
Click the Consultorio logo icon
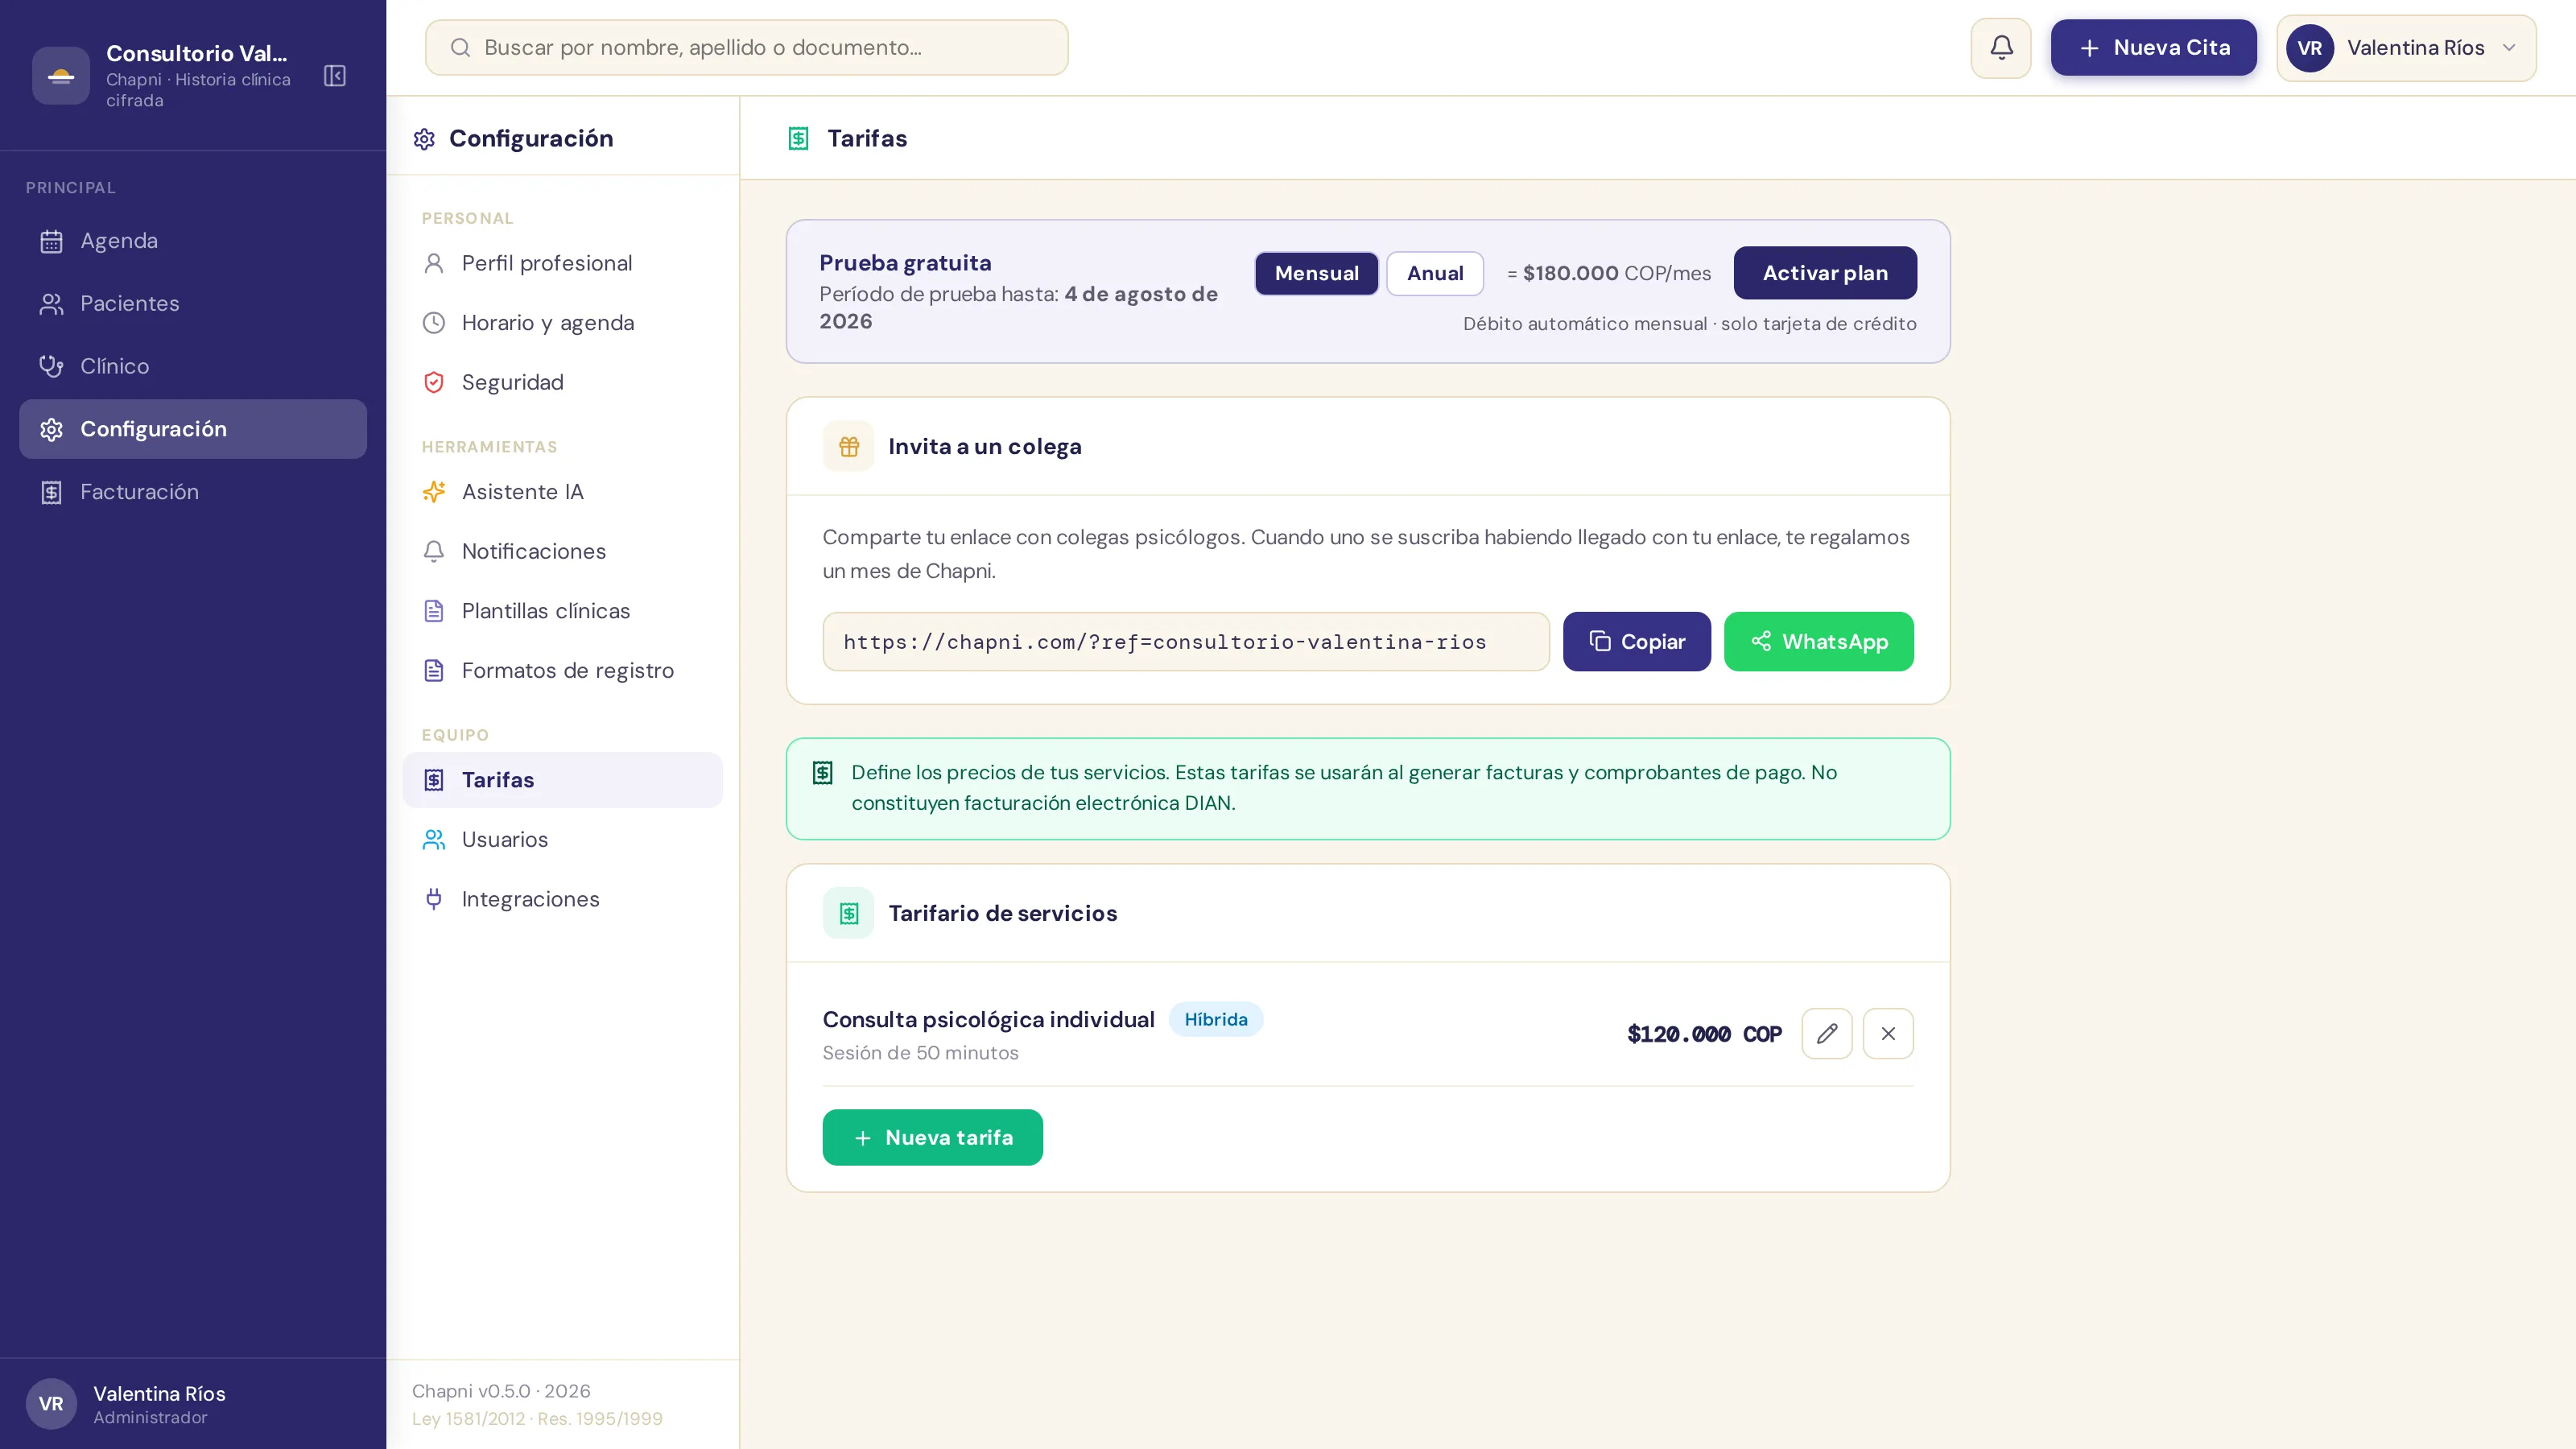[x=61, y=76]
